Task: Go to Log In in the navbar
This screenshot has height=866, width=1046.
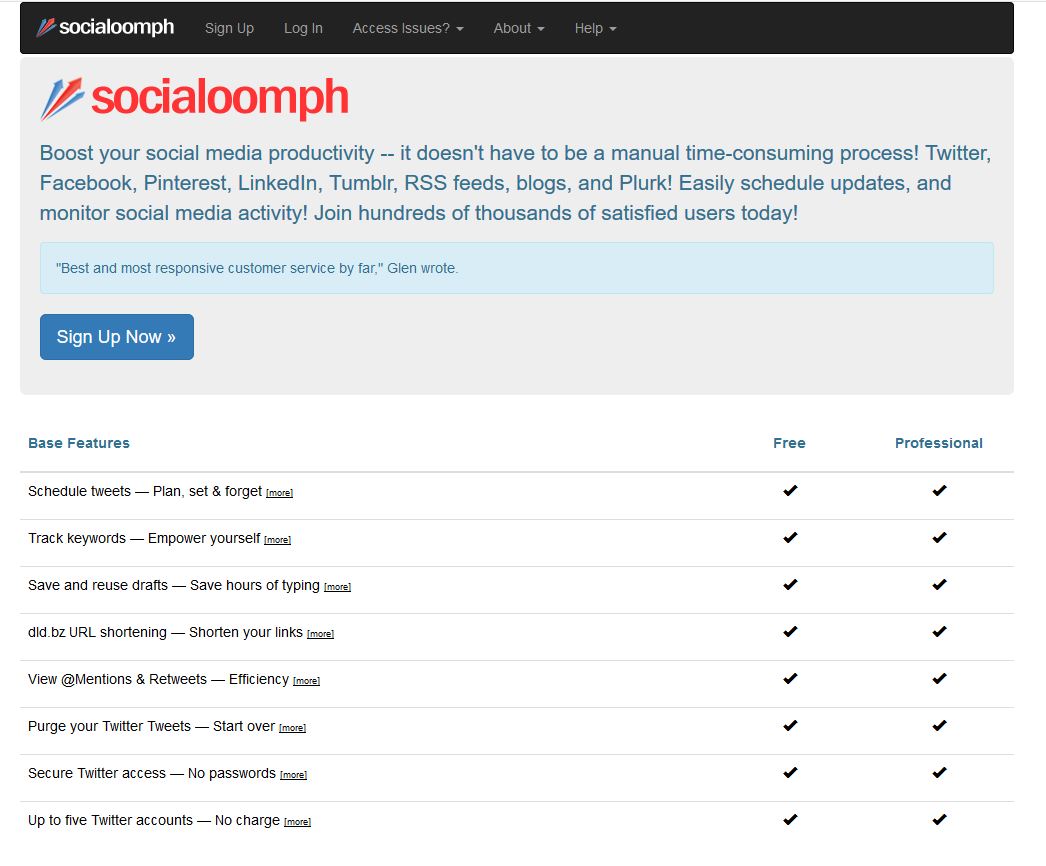Action: 303,28
